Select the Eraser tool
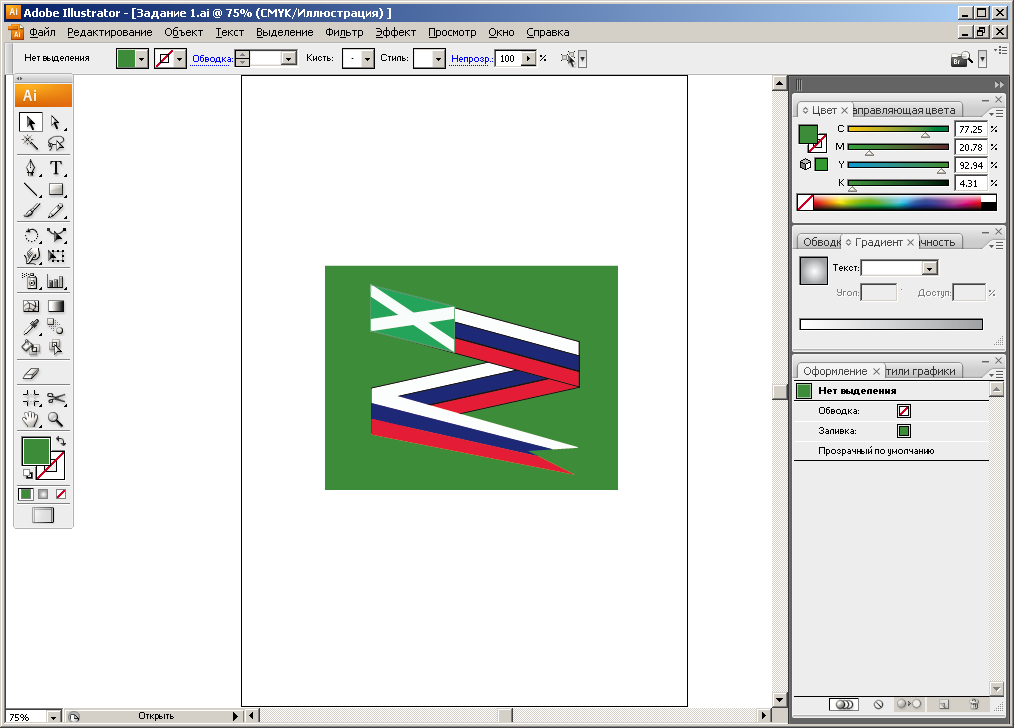This screenshot has width=1014, height=728. (x=30, y=374)
